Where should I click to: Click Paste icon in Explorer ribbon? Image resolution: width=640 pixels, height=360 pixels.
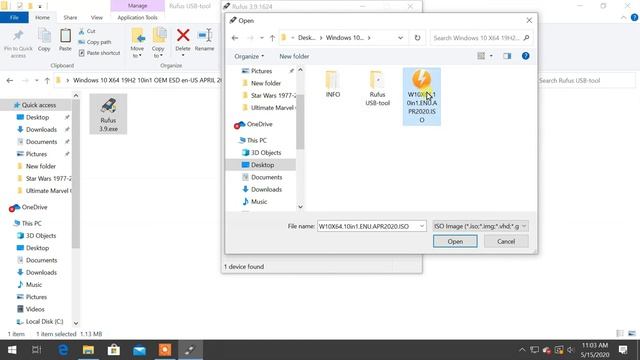pos(65,36)
